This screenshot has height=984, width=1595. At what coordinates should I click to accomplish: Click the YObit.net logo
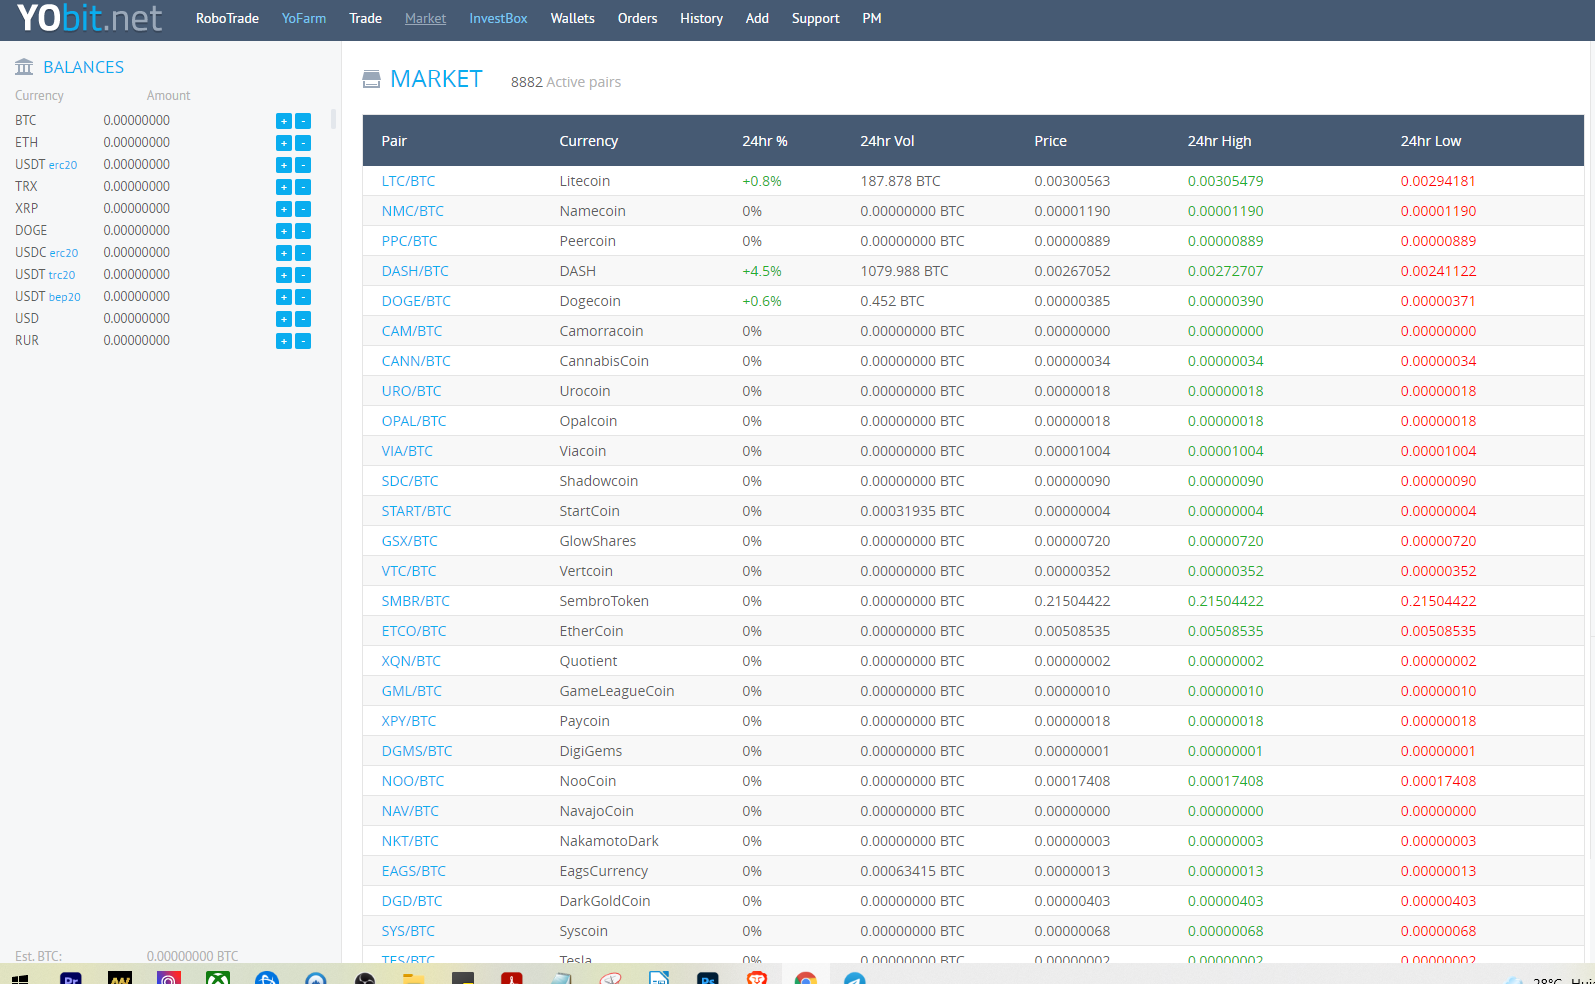click(89, 18)
